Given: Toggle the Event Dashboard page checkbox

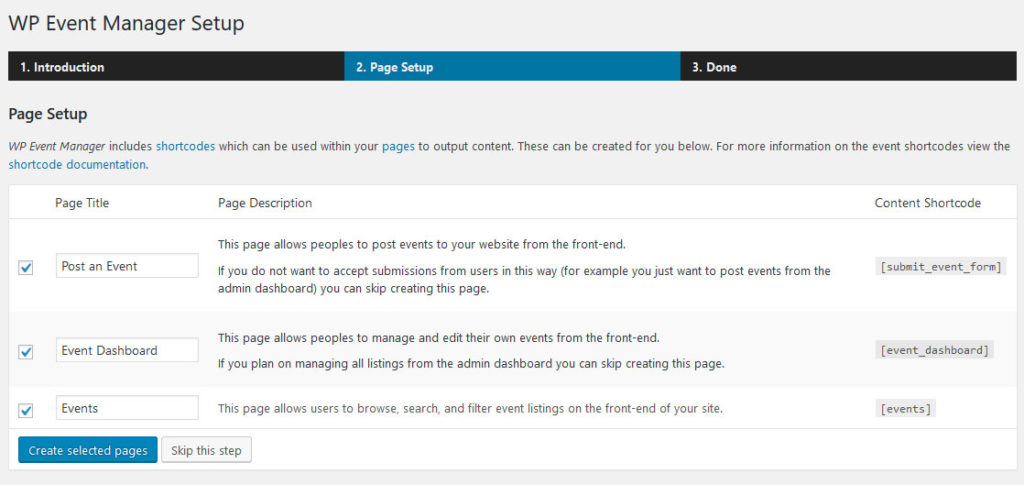Looking at the screenshot, I should [x=25, y=352].
